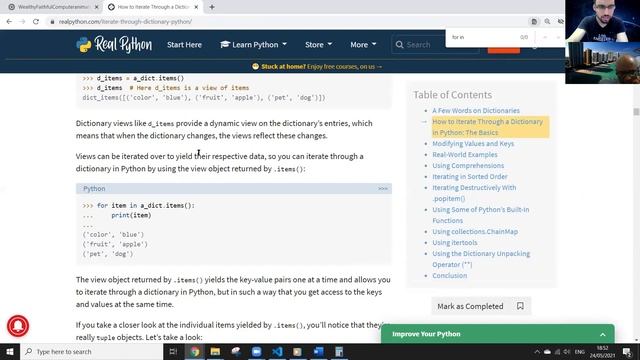Switch to WealthyFaithfulComputer tab
640x360 pixels.
tap(53, 7)
